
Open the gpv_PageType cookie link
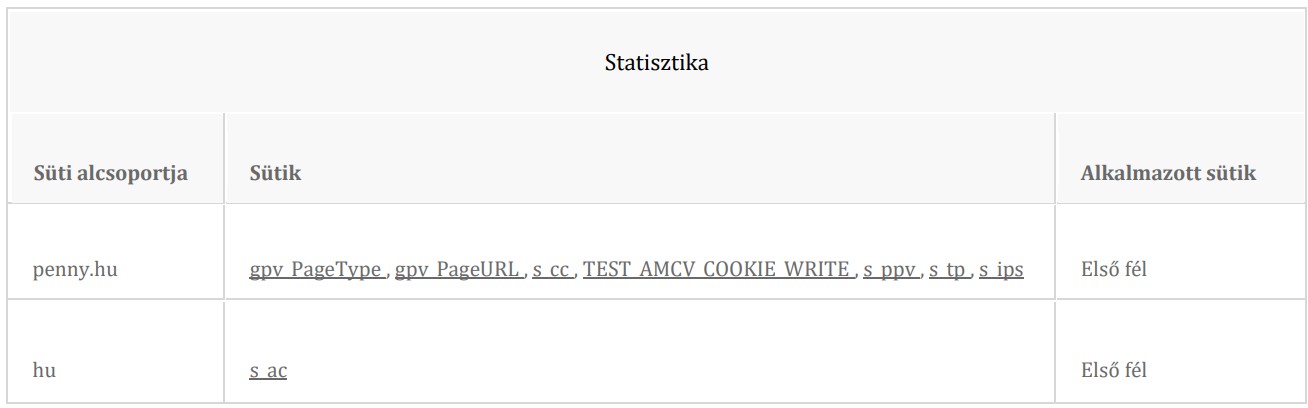click(317, 269)
